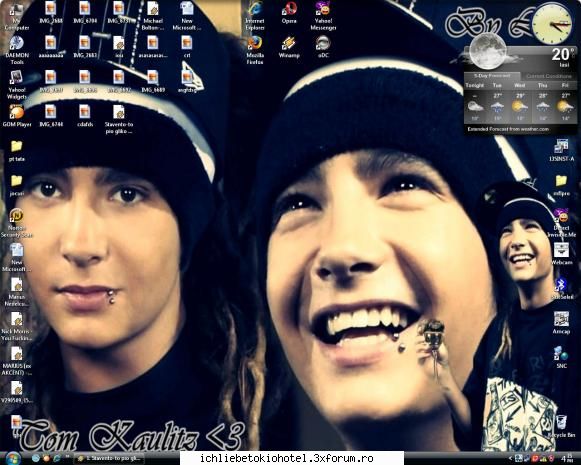Open the My Computer desktop icon
Image resolution: width=581 pixels, height=465 pixels.
[x=17, y=17]
